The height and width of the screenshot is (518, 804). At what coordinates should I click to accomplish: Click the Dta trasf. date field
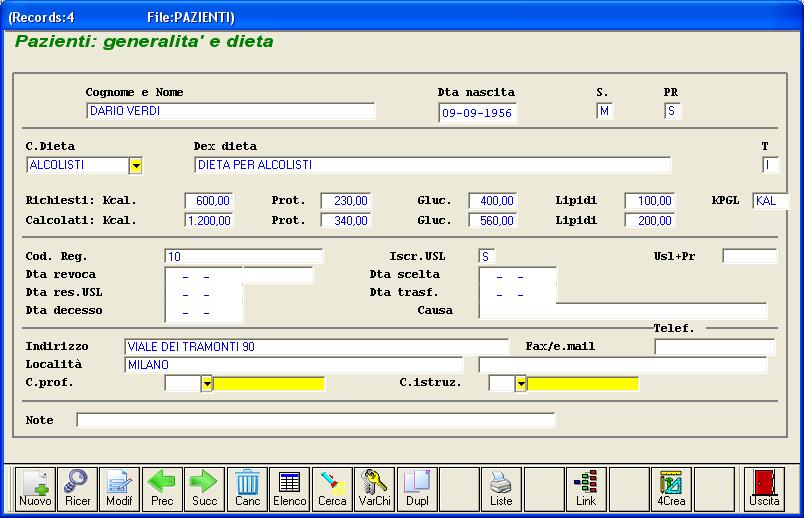pos(517,294)
